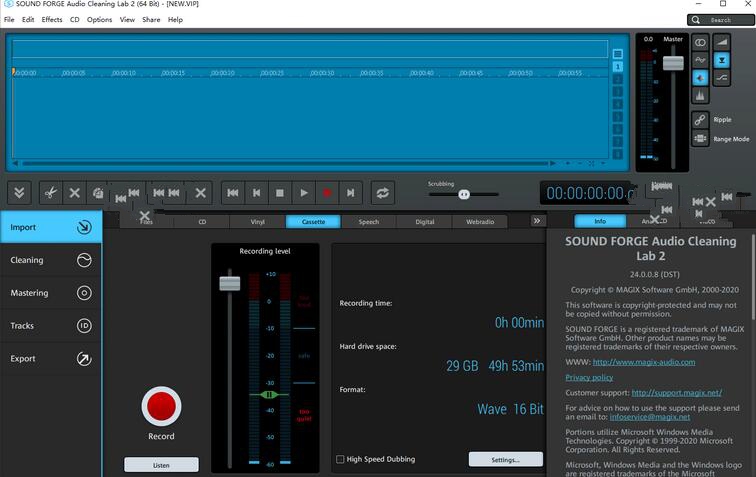Open the Share menu

pos(151,20)
